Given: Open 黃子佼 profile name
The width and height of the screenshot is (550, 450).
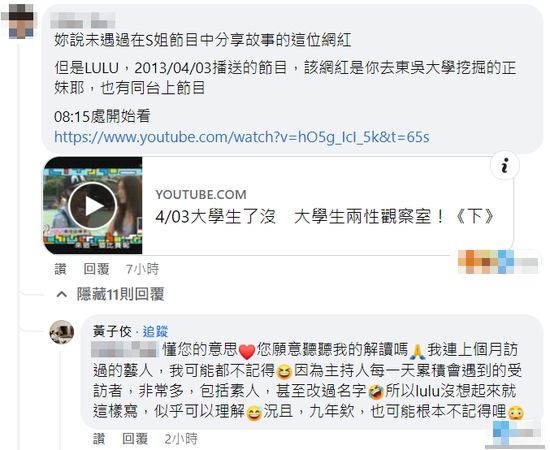Looking at the screenshot, I should click(112, 331).
